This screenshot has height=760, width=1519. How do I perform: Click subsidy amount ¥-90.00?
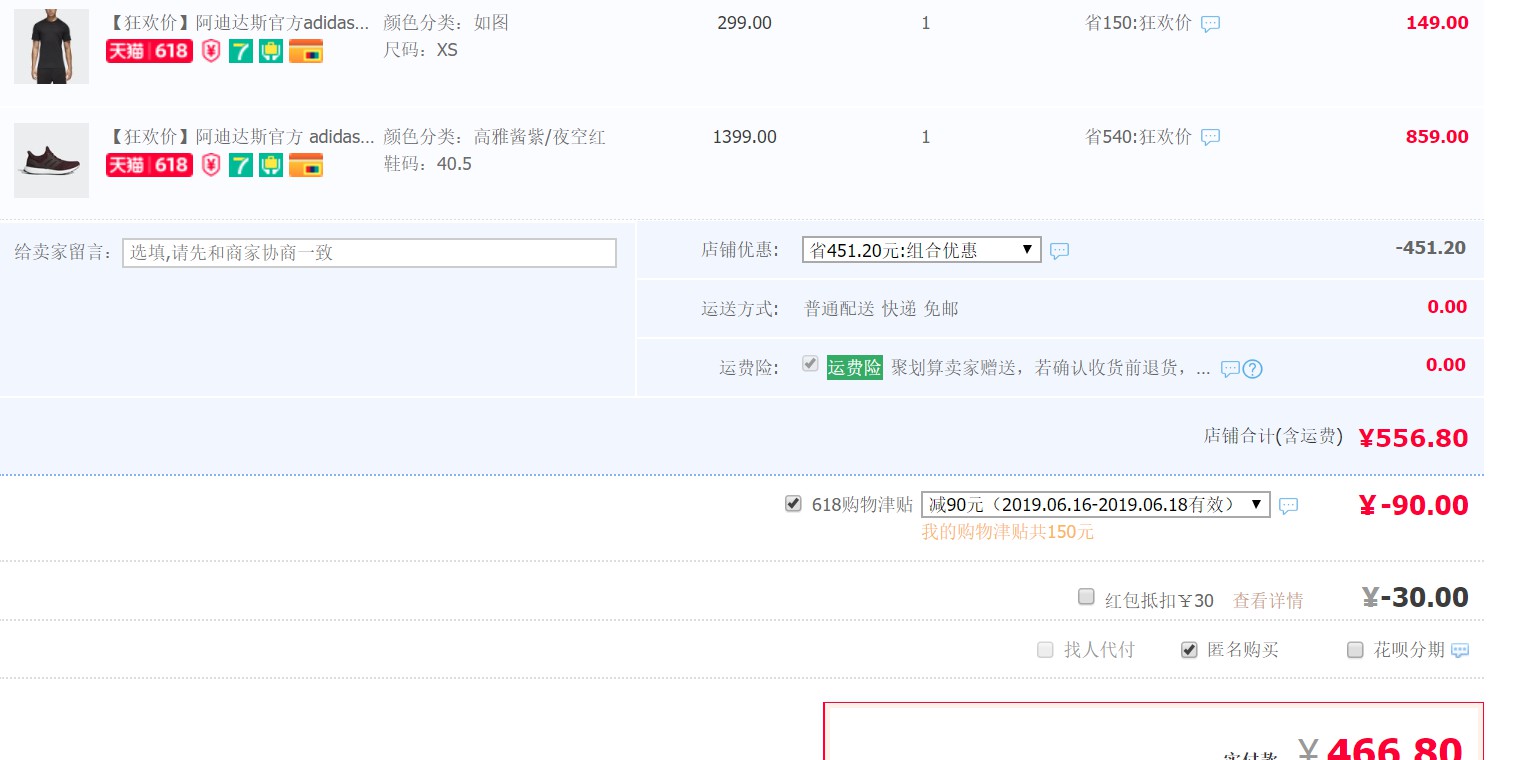[x=1414, y=506]
